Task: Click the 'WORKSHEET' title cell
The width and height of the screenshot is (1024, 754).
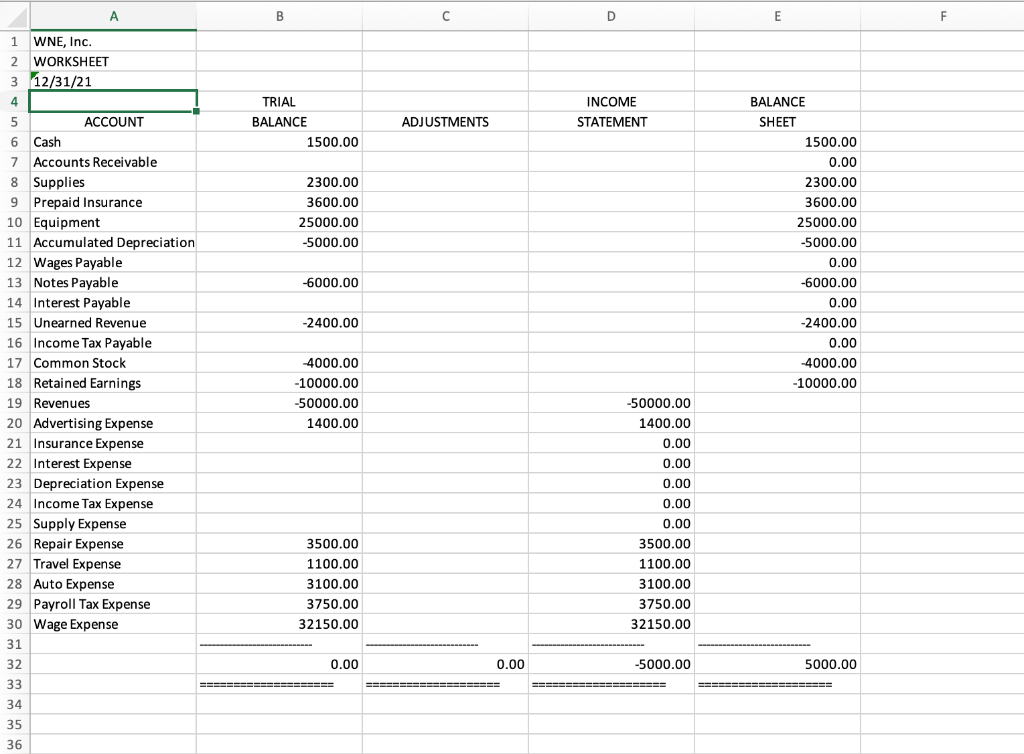Action: (x=113, y=61)
